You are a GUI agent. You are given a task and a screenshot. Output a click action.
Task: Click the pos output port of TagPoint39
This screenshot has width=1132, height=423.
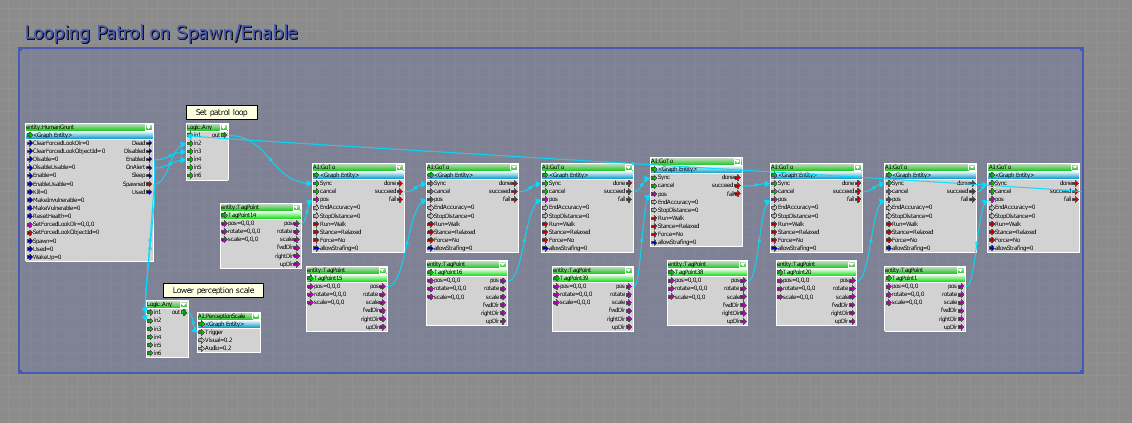630,287
